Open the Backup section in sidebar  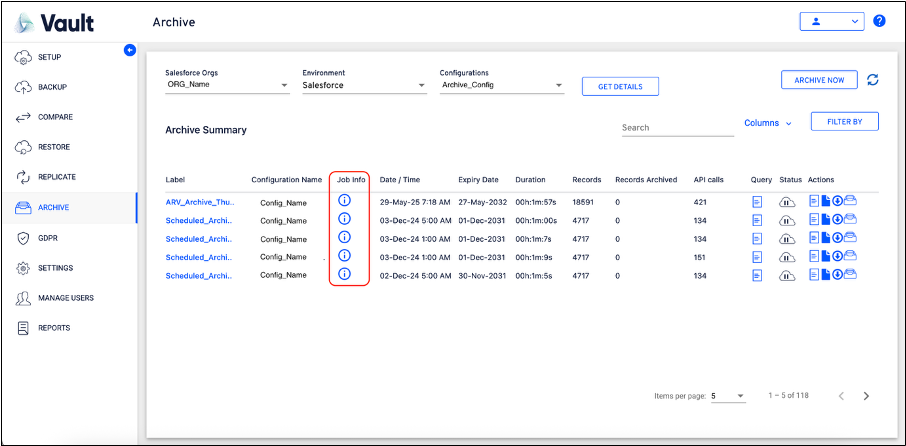(x=54, y=87)
